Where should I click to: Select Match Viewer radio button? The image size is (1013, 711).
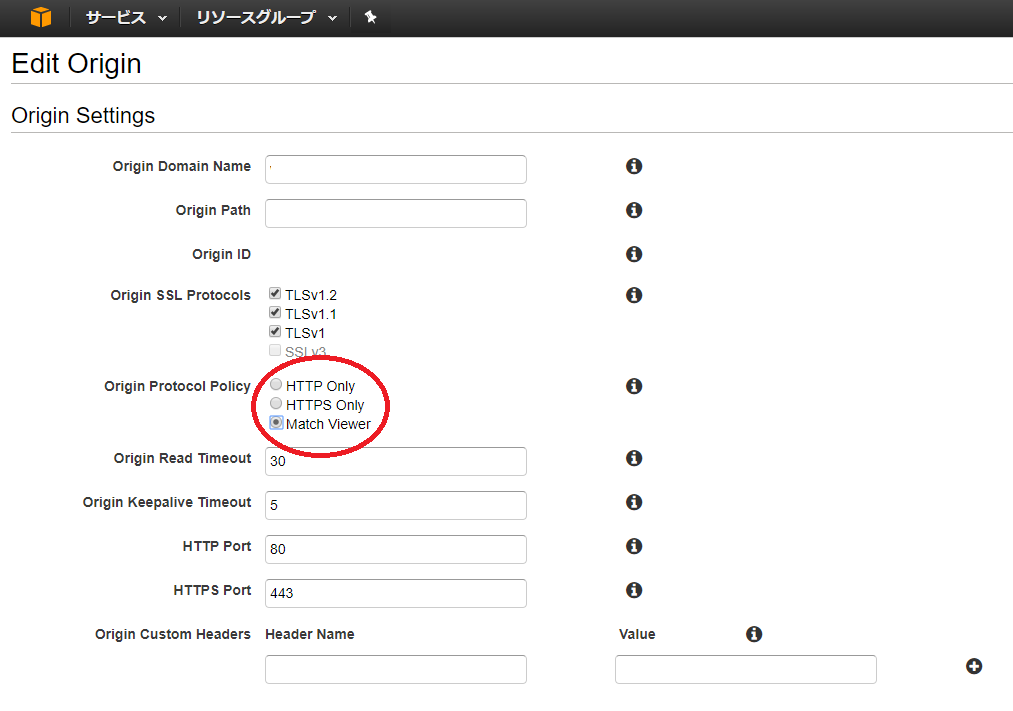point(276,422)
